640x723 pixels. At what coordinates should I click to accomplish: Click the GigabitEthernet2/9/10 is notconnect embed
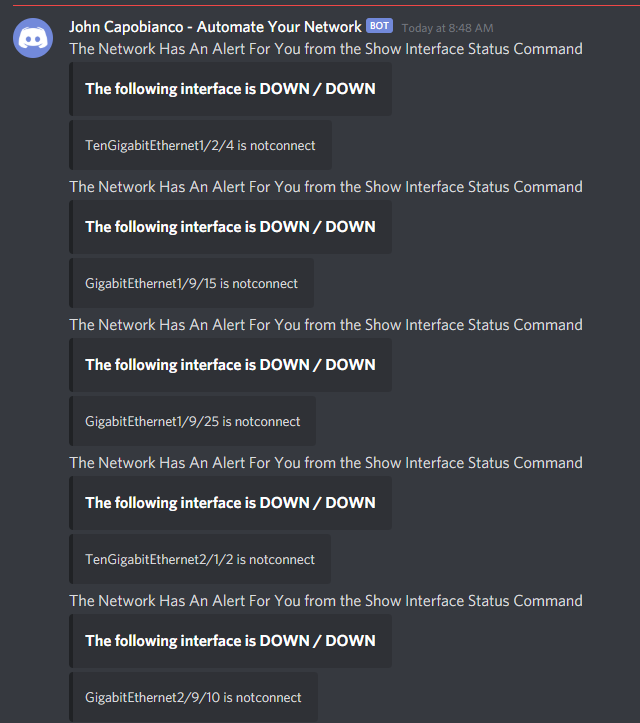(194, 697)
